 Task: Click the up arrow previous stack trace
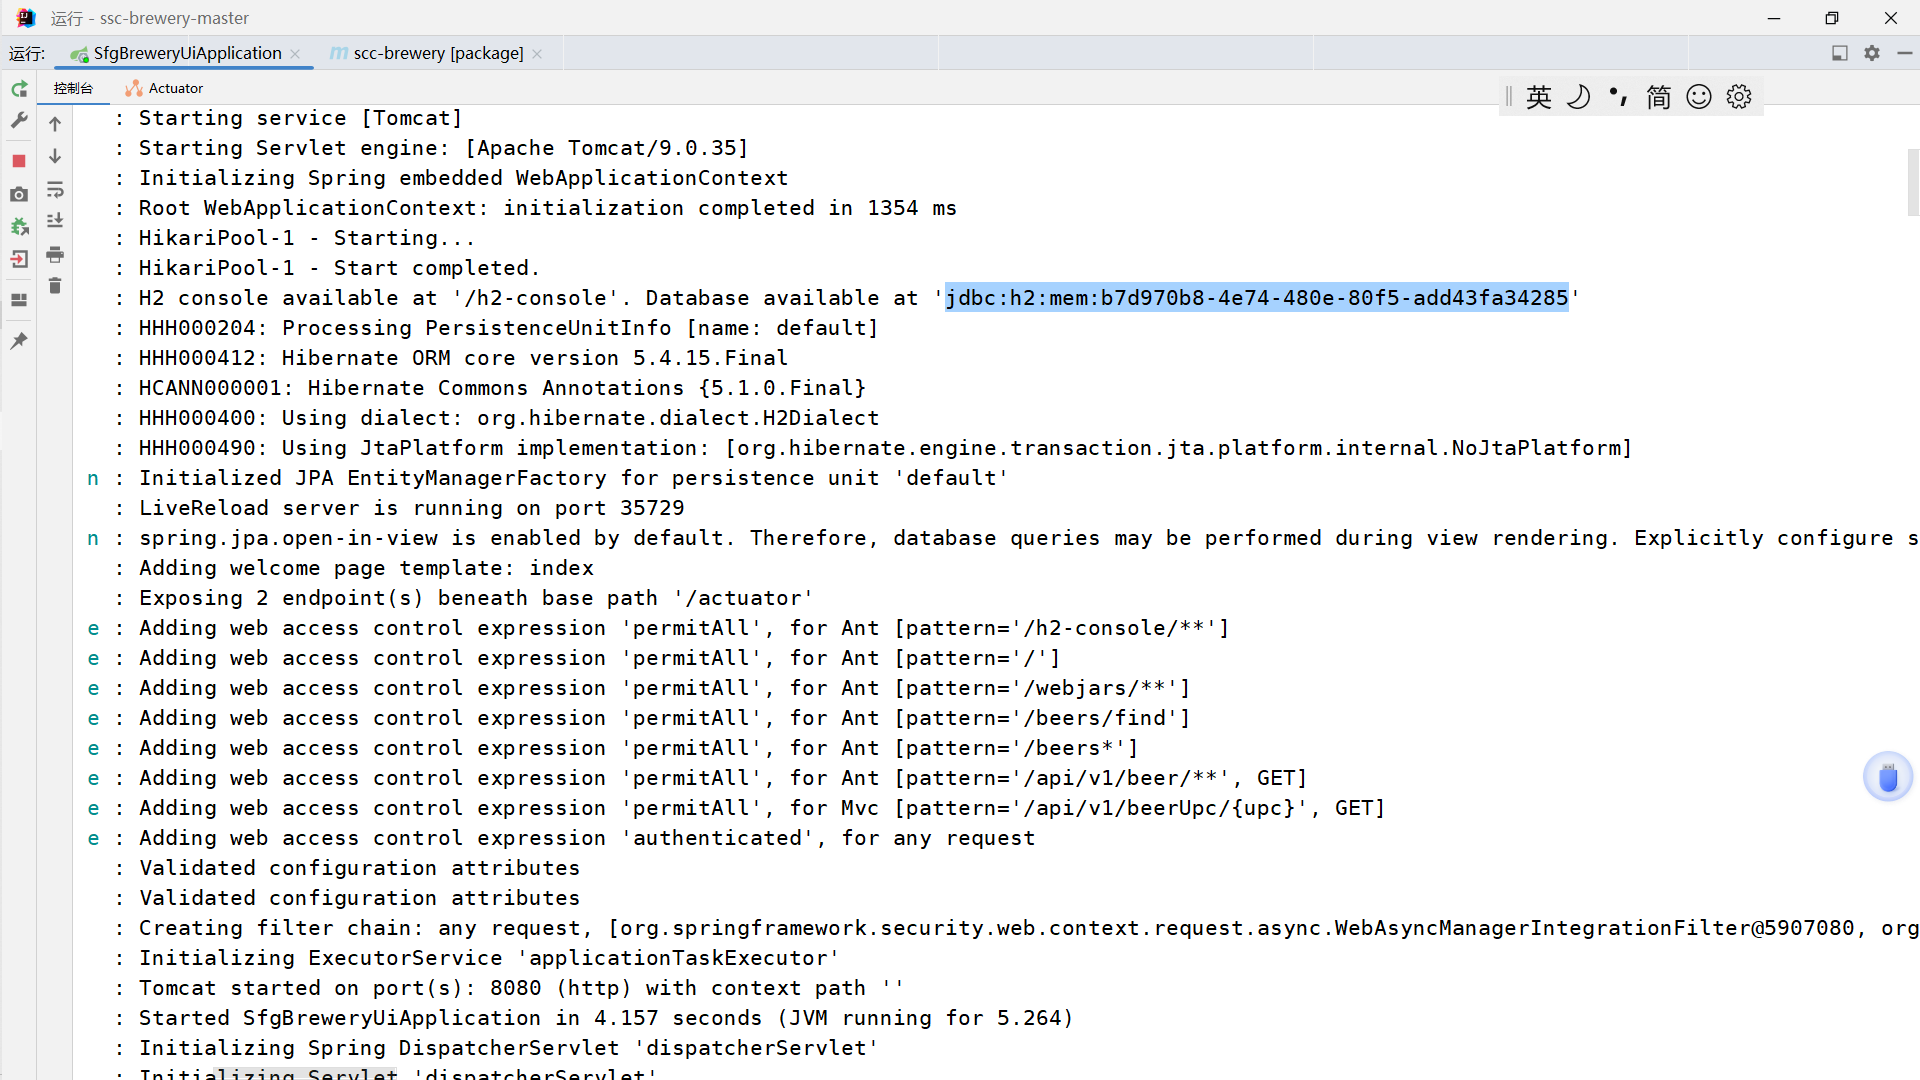(55, 124)
